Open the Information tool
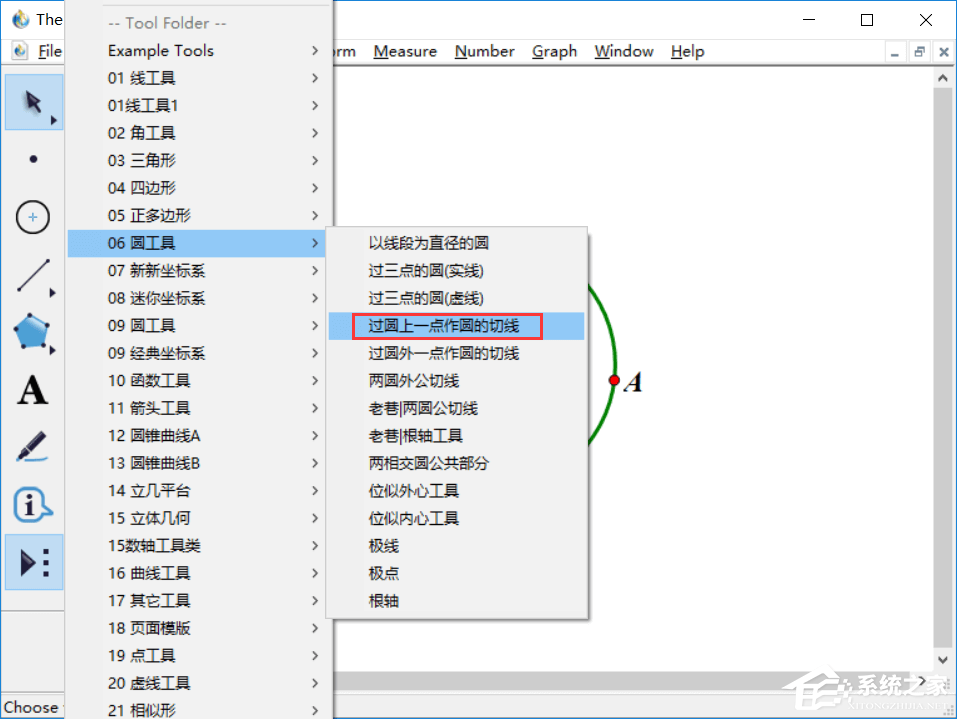The image size is (957, 719). click(x=33, y=505)
